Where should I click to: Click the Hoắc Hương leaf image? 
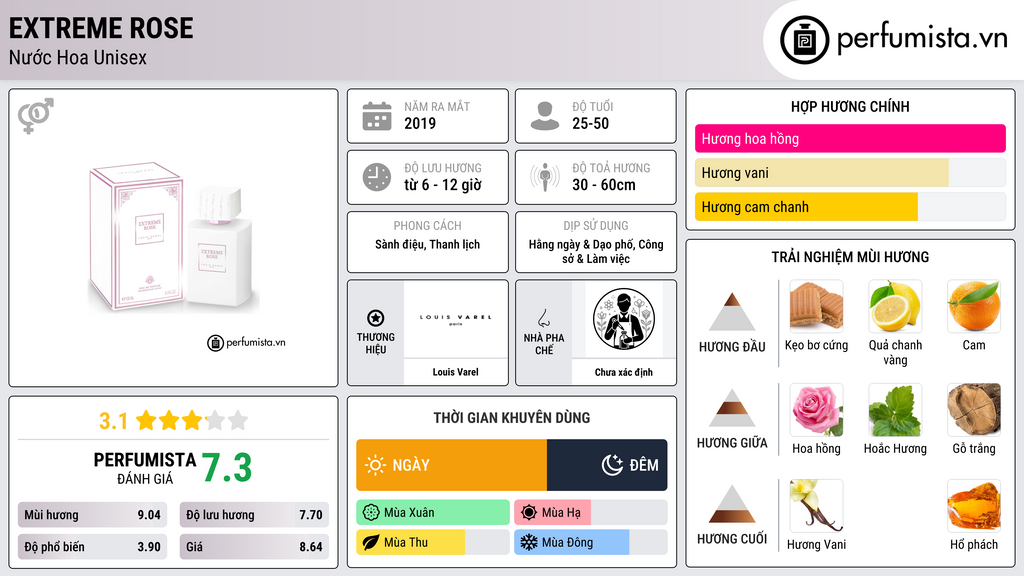pos(895,409)
